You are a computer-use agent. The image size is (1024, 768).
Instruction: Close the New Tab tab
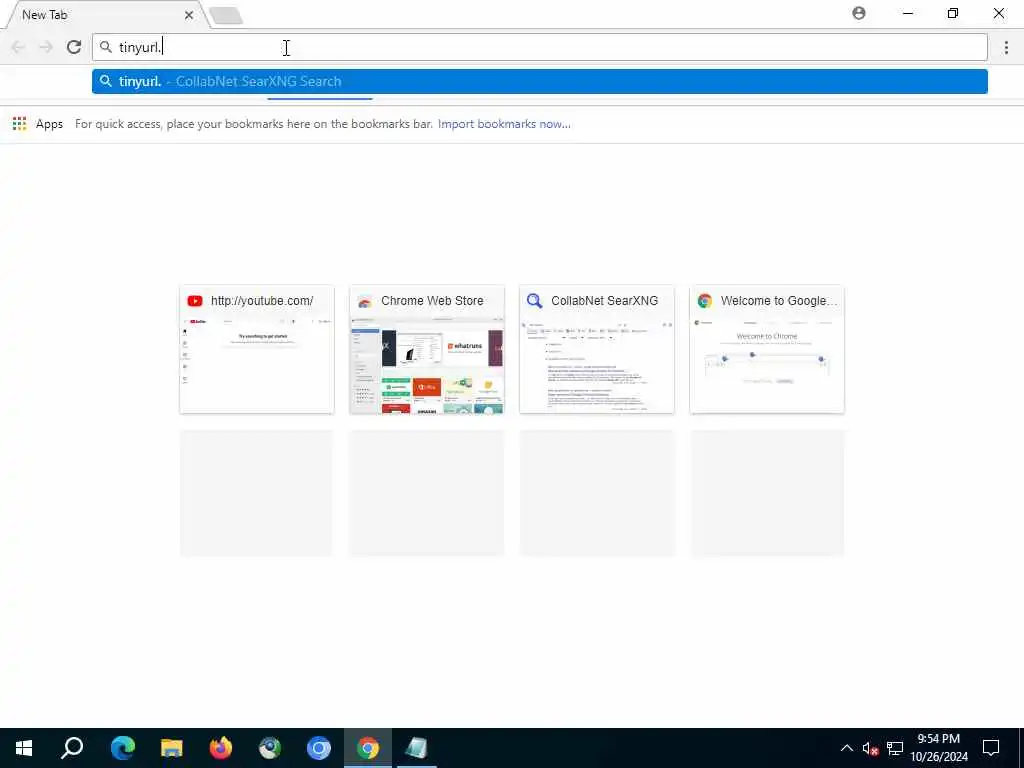pos(189,15)
